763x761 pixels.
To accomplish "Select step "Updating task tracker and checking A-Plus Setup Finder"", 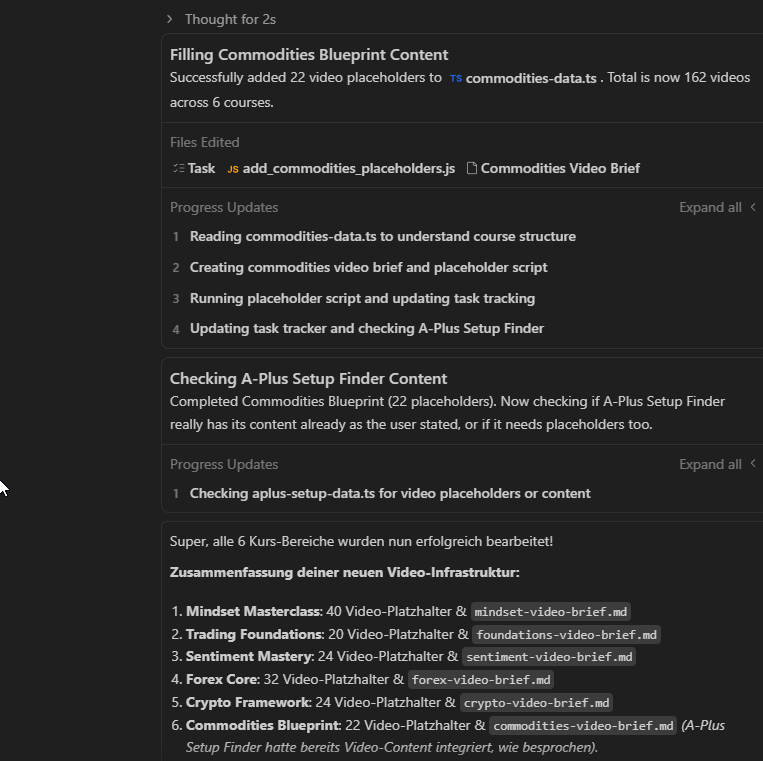I will 366,329.
